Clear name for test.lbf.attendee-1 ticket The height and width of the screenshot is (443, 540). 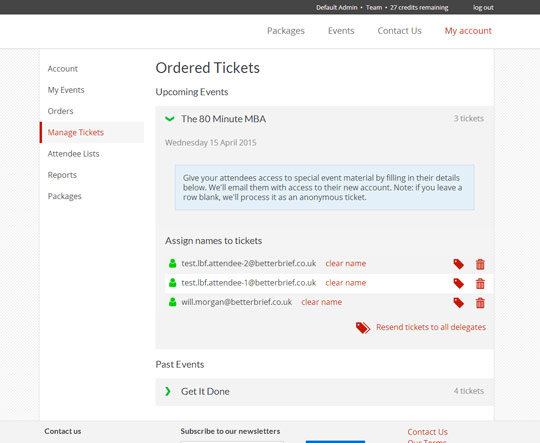click(x=346, y=283)
